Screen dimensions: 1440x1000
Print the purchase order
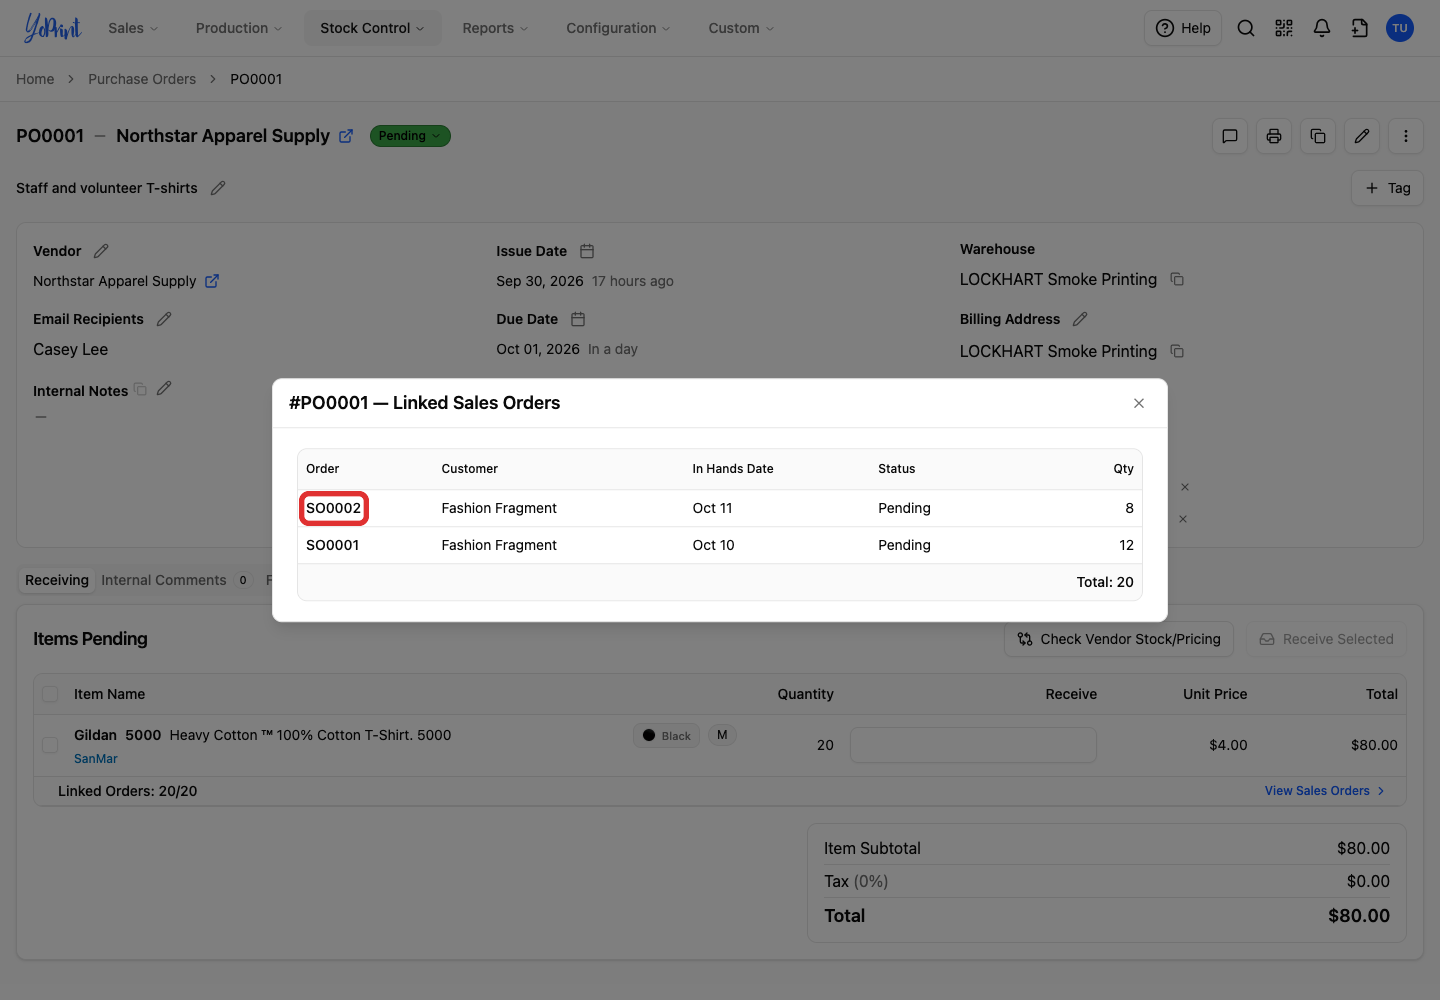click(x=1274, y=136)
